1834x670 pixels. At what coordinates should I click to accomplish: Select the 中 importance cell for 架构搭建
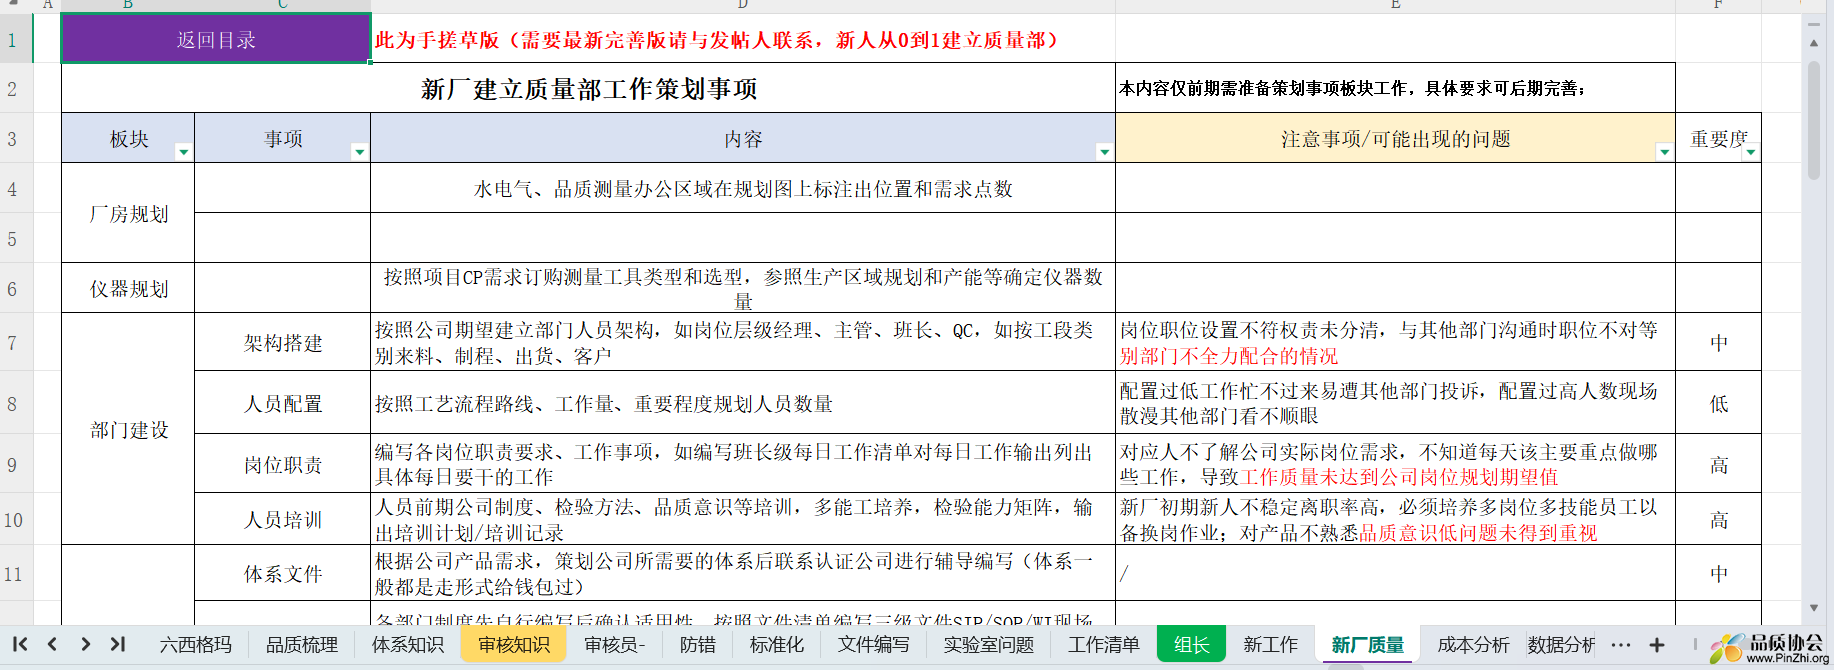click(1718, 343)
